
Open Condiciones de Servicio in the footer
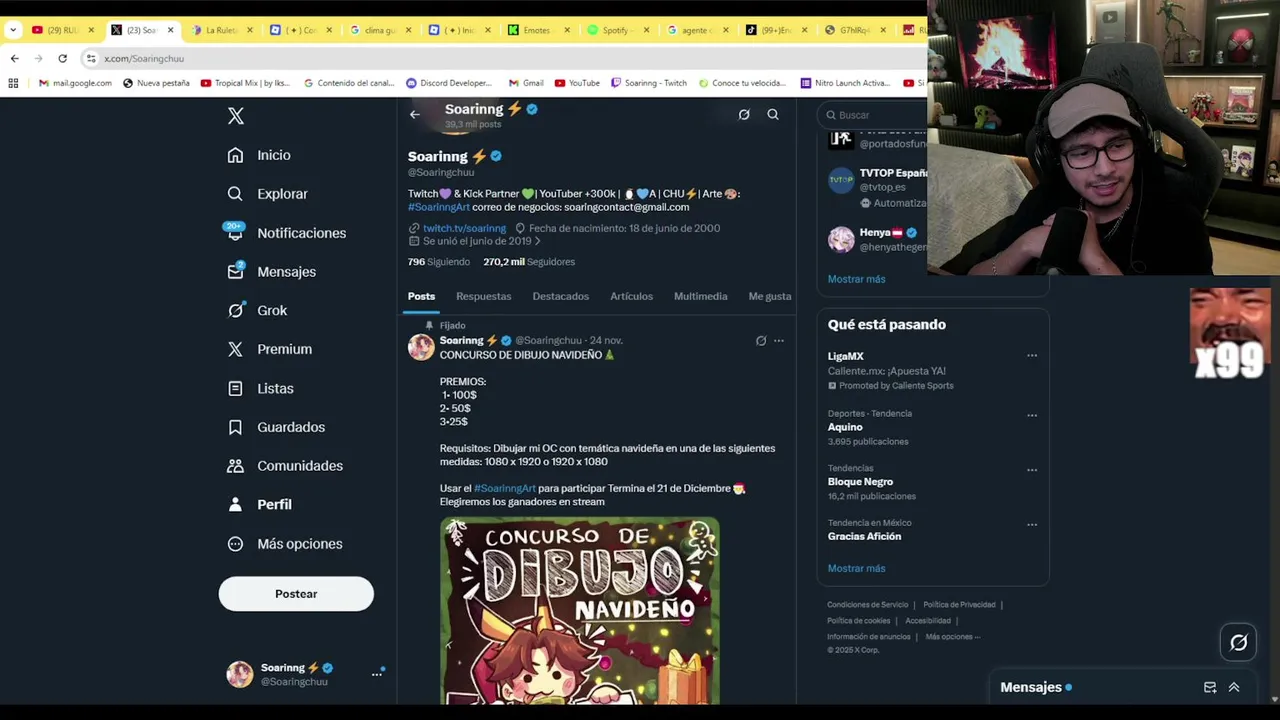point(867,605)
